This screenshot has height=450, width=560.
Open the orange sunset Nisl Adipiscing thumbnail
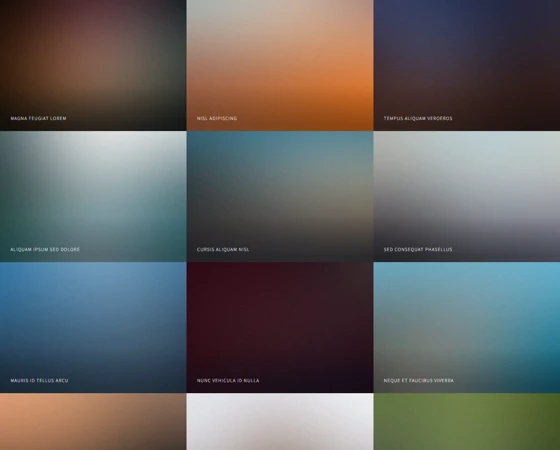click(x=280, y=65)
